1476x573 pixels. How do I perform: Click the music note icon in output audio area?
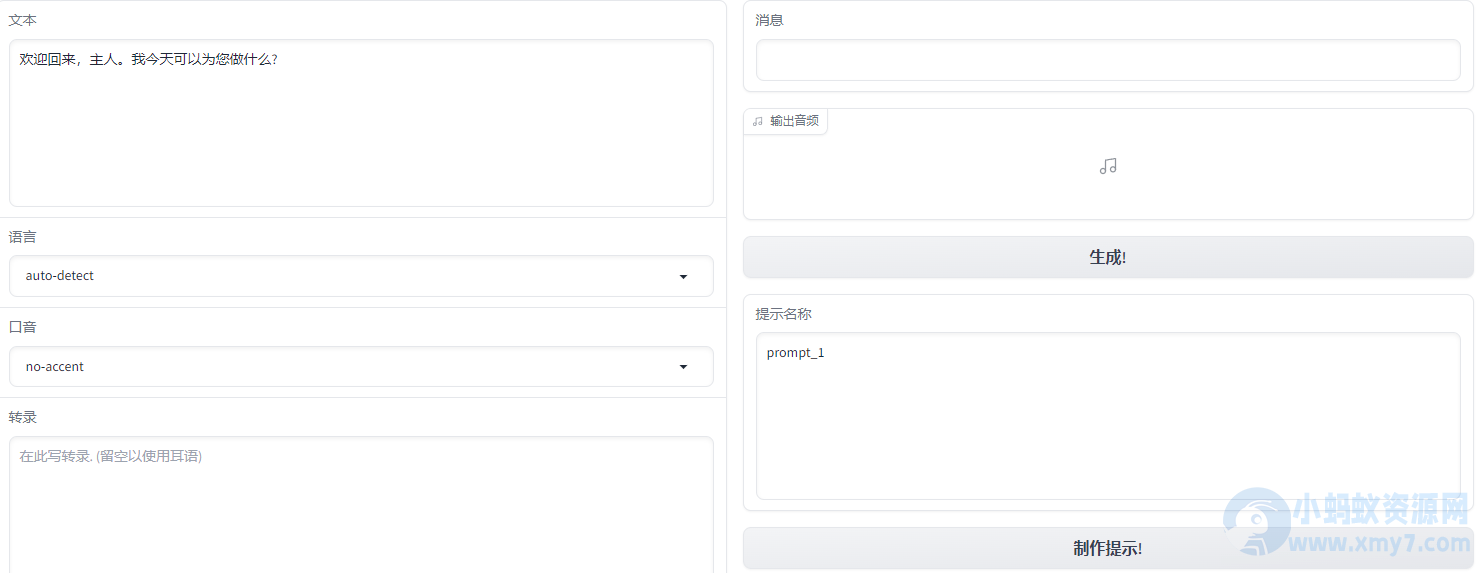[x=1108, y=166]
